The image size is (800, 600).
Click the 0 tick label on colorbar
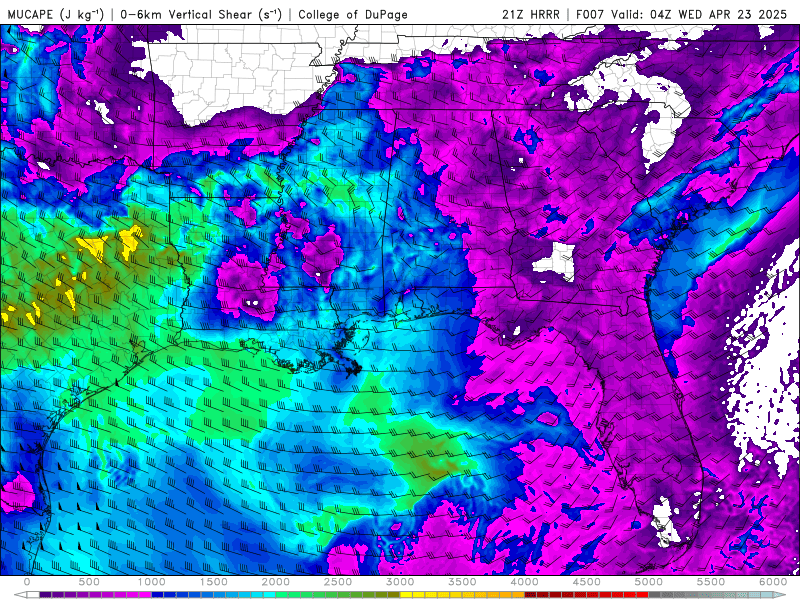[x=27, y=582]
